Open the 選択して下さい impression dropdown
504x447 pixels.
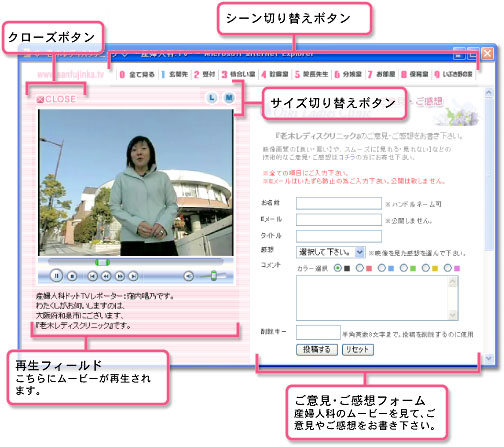pyautogui.click(x=330, y=252)
